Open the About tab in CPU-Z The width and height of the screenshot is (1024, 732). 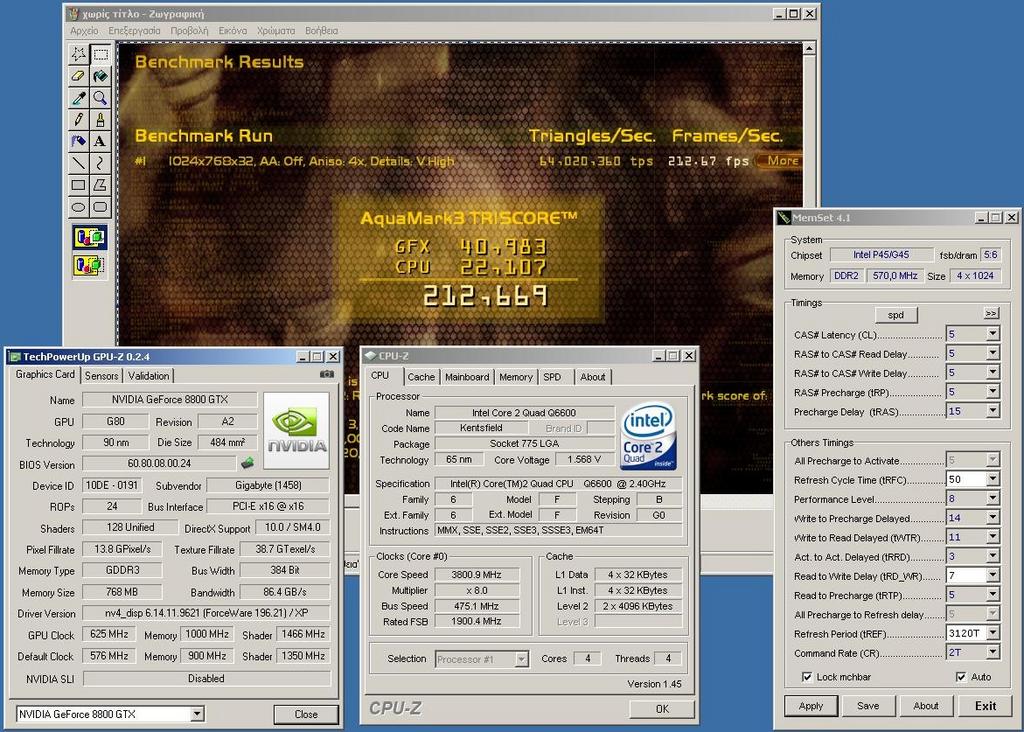tap(592, 377)
